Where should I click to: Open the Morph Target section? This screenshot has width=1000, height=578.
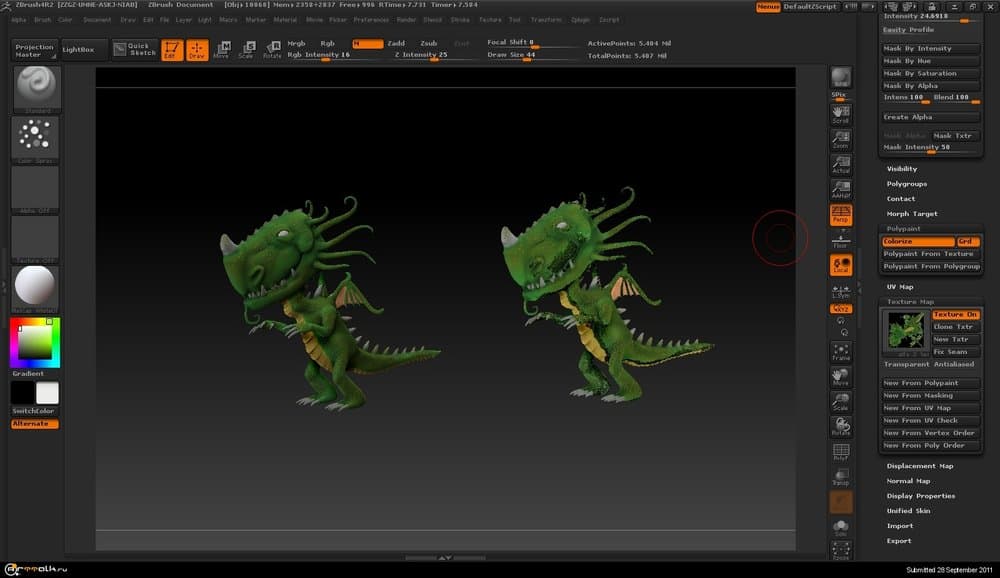click(x=911, y=214)
